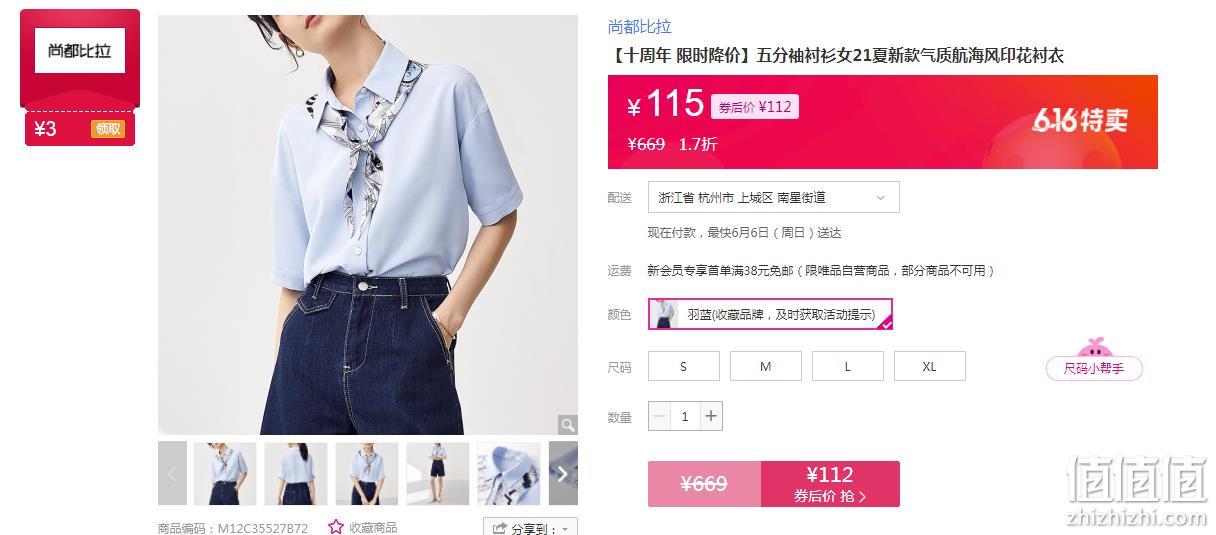Click the magnifier zoom icon on product image

click(x=567, y=424)
